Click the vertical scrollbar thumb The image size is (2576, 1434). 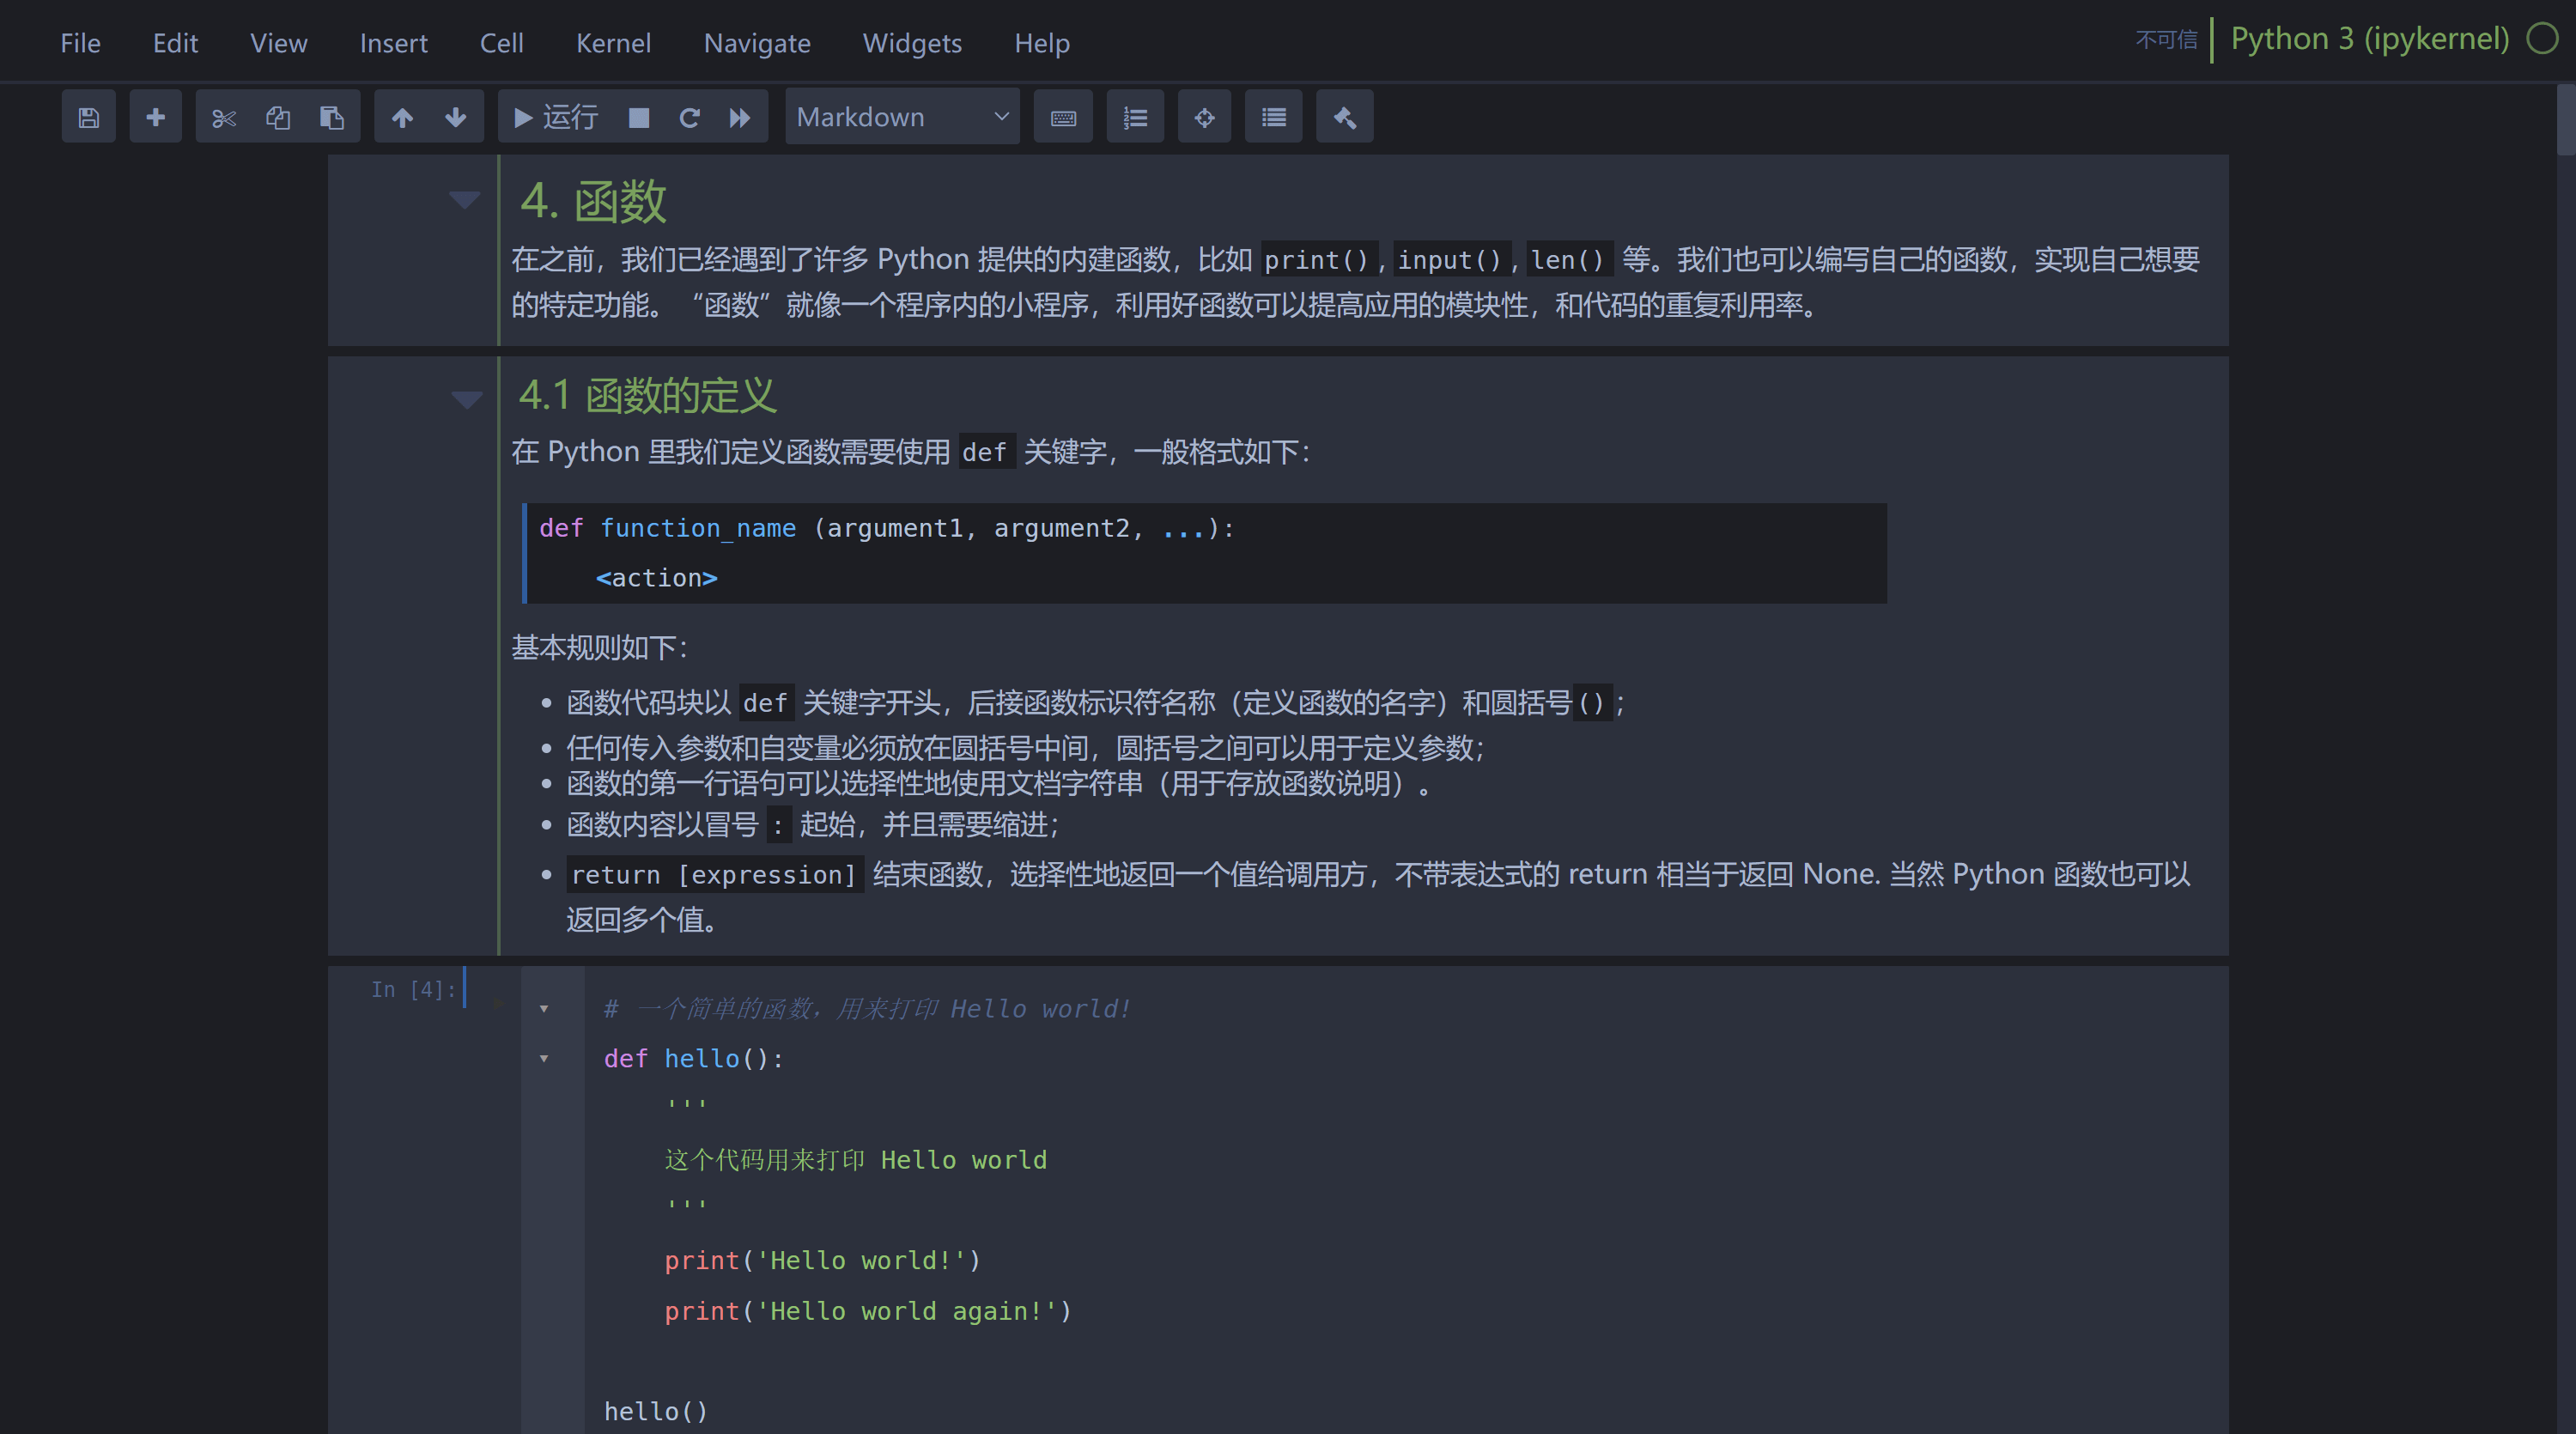[2565, 120]
